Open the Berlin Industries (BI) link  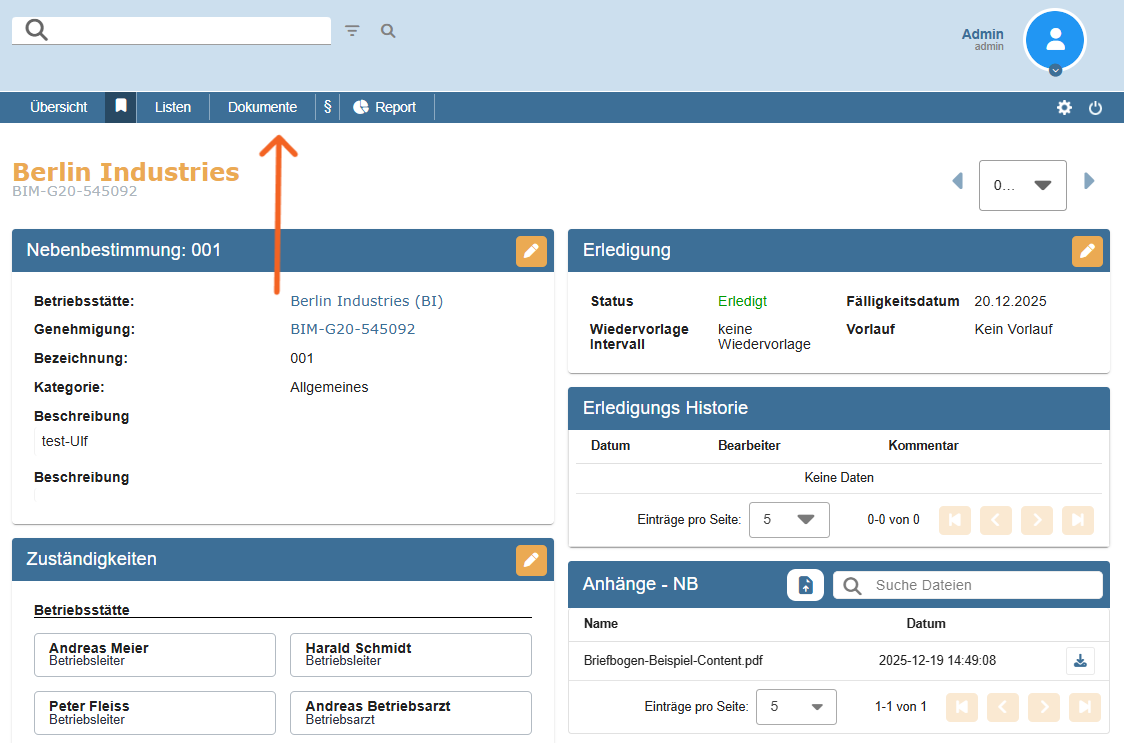coord(366,301)
